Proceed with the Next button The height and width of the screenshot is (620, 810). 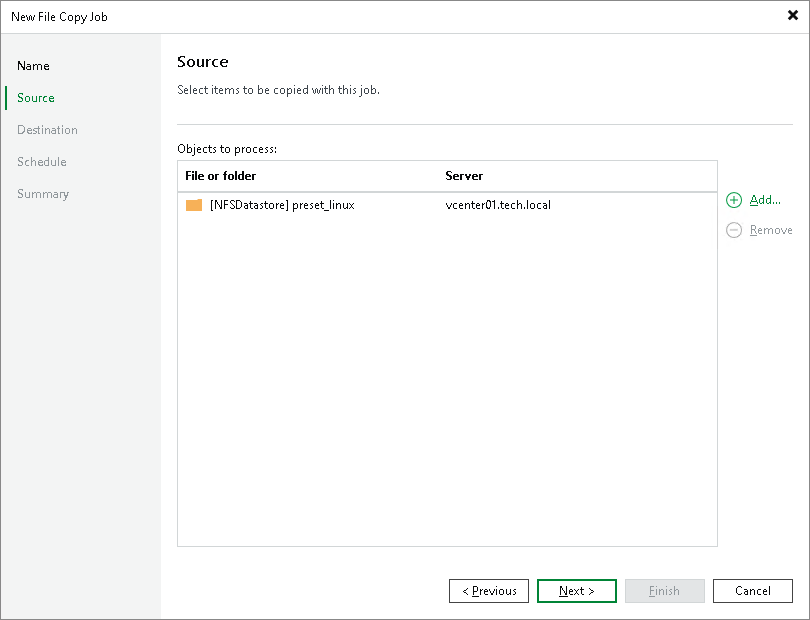tap(577, 591)
